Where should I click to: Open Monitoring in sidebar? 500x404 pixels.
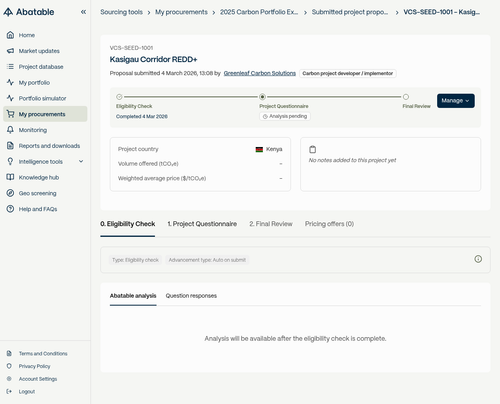point(45,130)
